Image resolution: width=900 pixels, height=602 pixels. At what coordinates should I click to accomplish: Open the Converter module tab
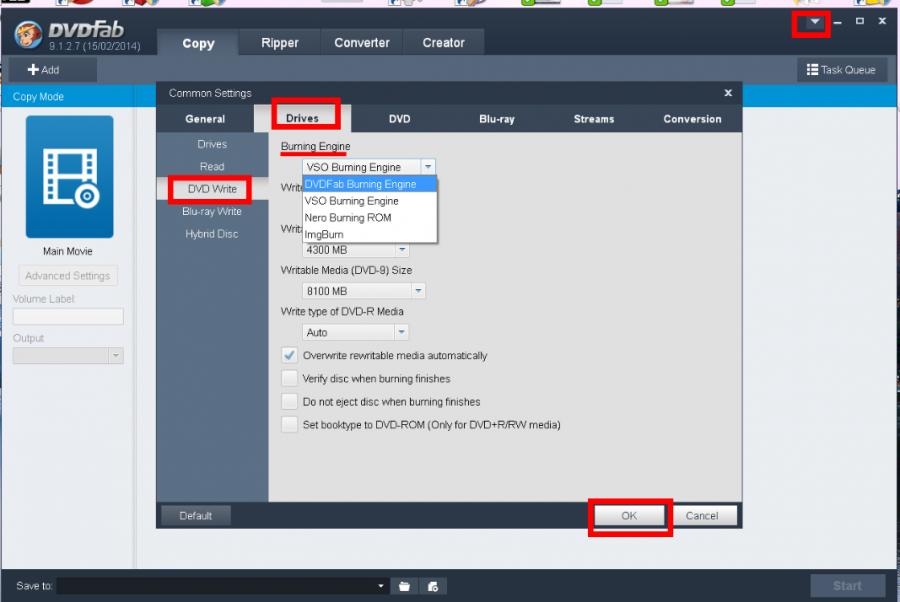pos(362,42)
